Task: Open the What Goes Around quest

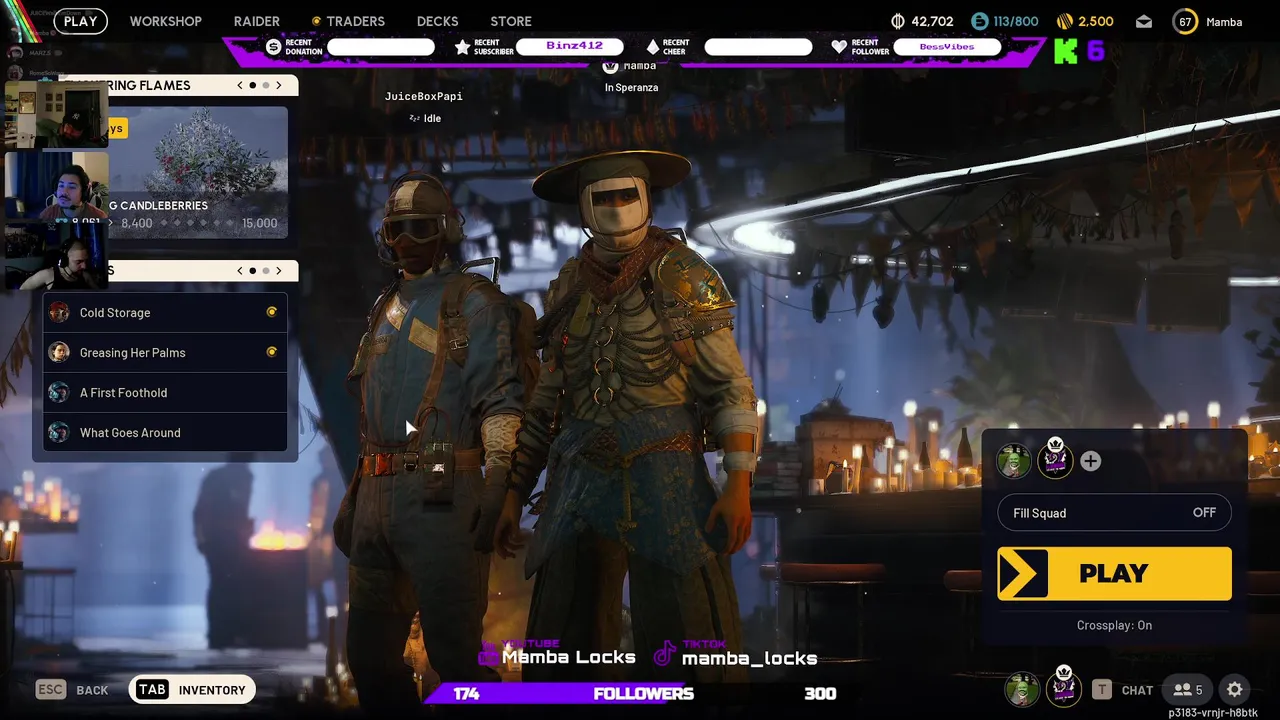Action: (x=165, y=432)
